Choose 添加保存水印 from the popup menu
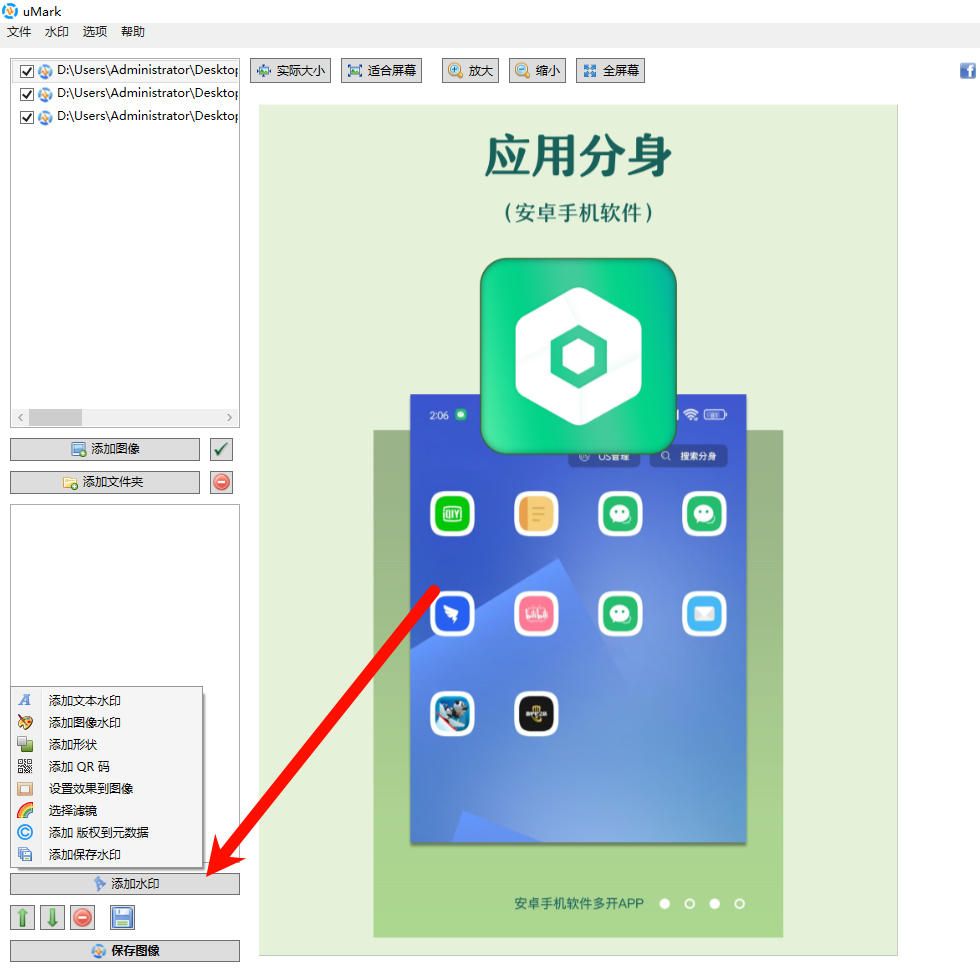The height and width of the screenshot is (970, 980). (107, 854)
